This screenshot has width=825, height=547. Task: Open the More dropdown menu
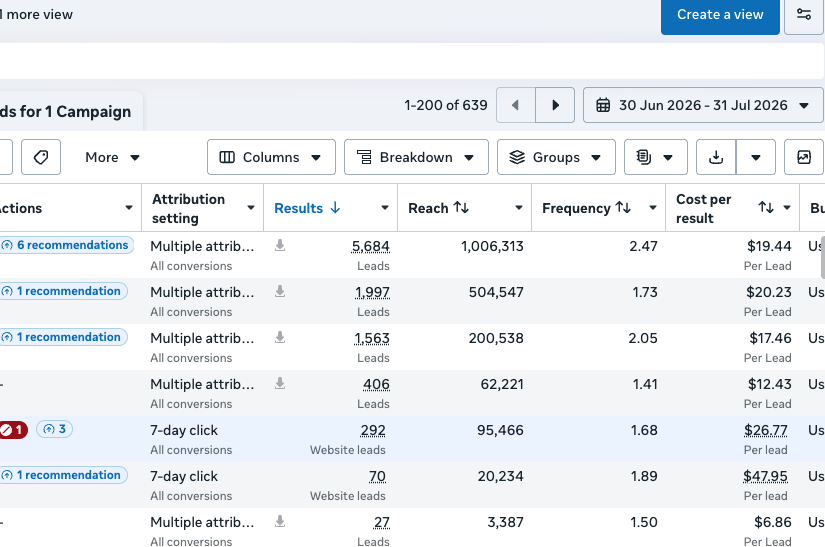coord(112,157)
